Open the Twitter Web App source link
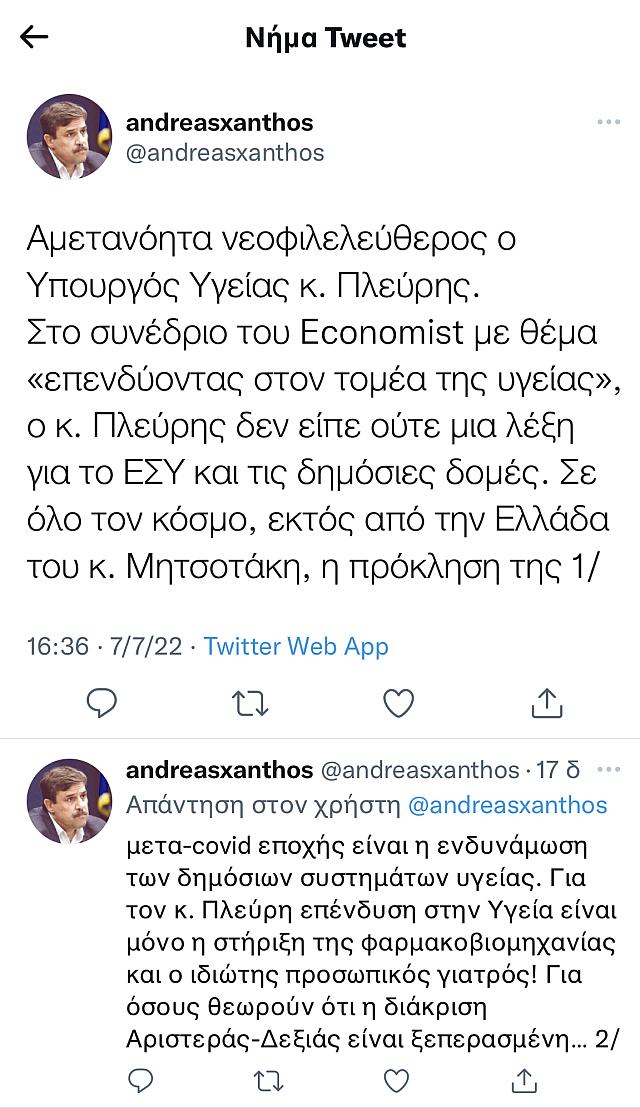Screen dimensions: 640x1108 295,647
